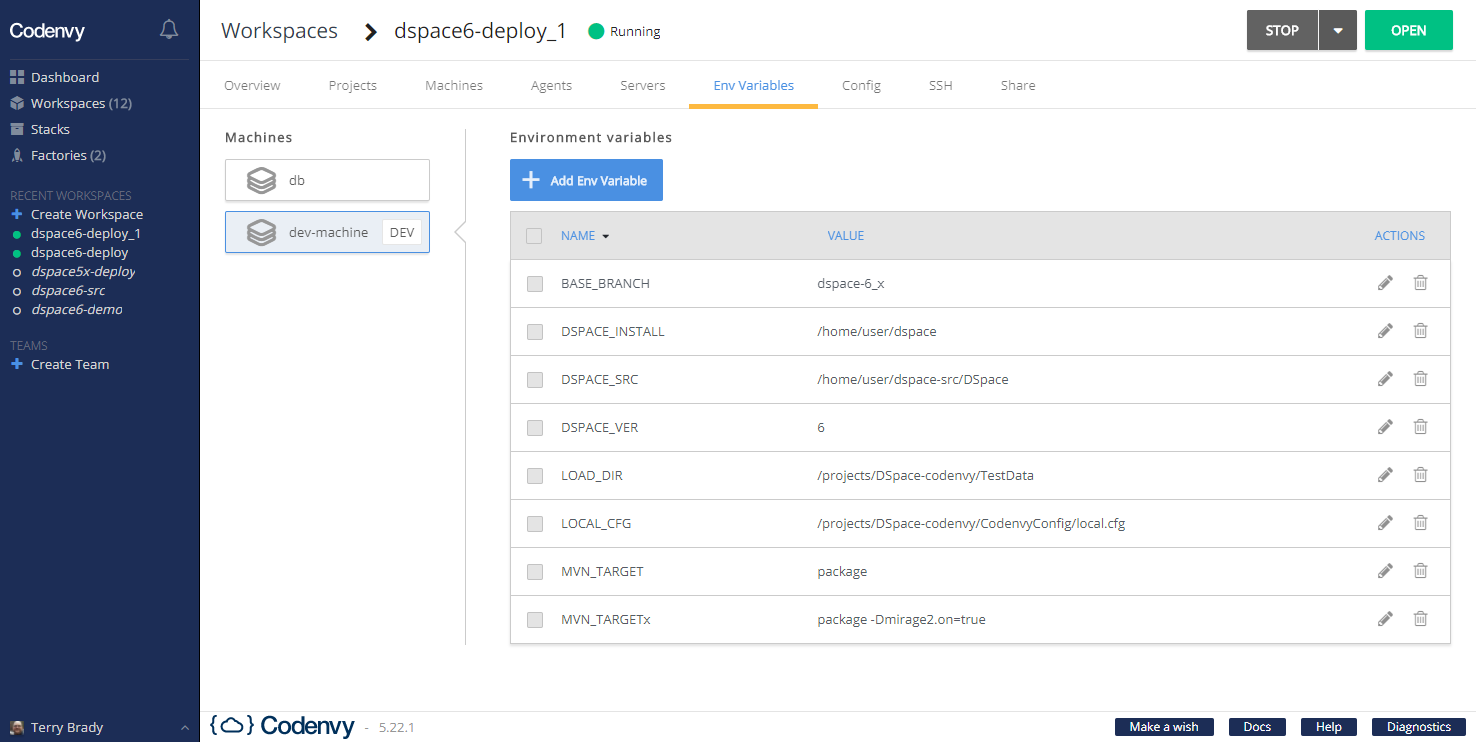Edit the MVN_TARGET variable
Image resolution: width=1476 pixels, height=742 pixels.
pos(1385,571)
